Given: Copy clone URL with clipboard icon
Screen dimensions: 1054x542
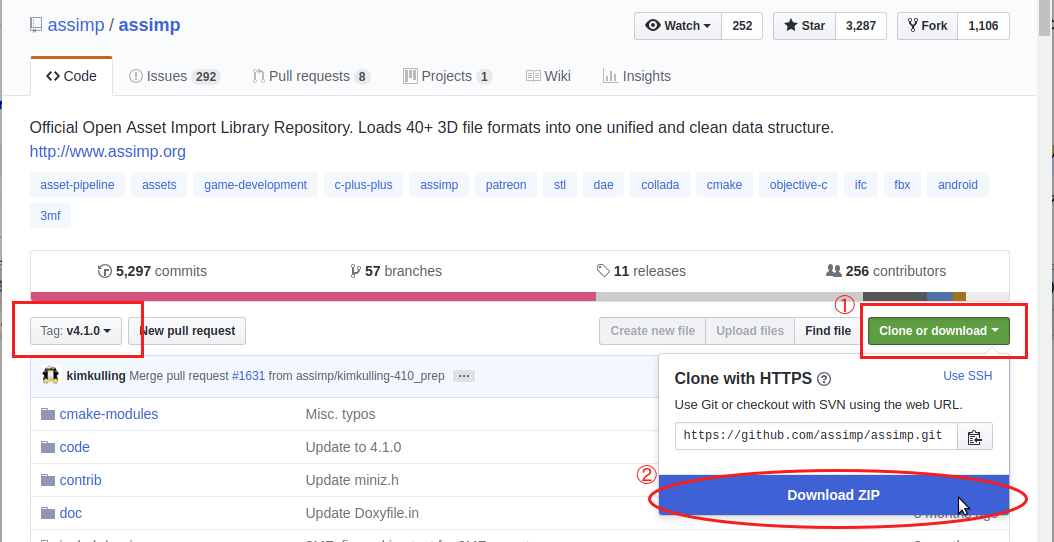Looking at the screenshot, I should coord(975,437).
